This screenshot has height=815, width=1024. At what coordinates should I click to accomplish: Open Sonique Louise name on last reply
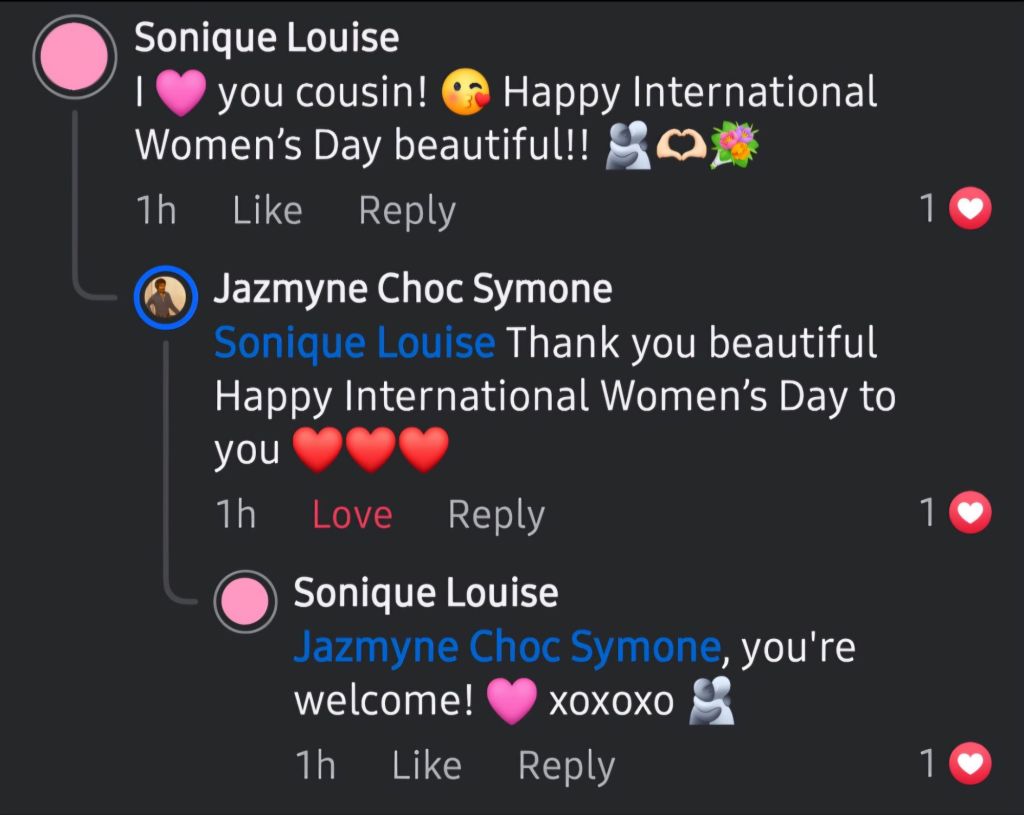(x=425, y=592)
